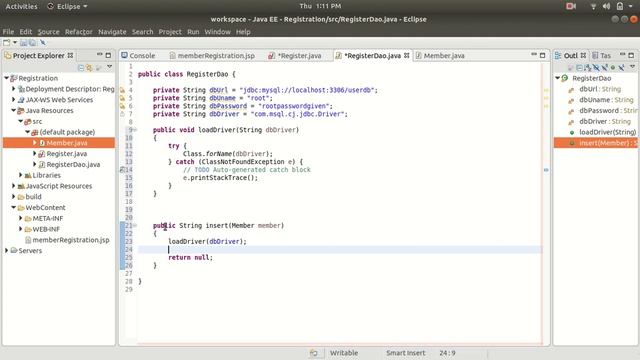Toggle Hide Non-Public members in Outline toolbar
640x360 pixels.
click(x=613, y=67)
